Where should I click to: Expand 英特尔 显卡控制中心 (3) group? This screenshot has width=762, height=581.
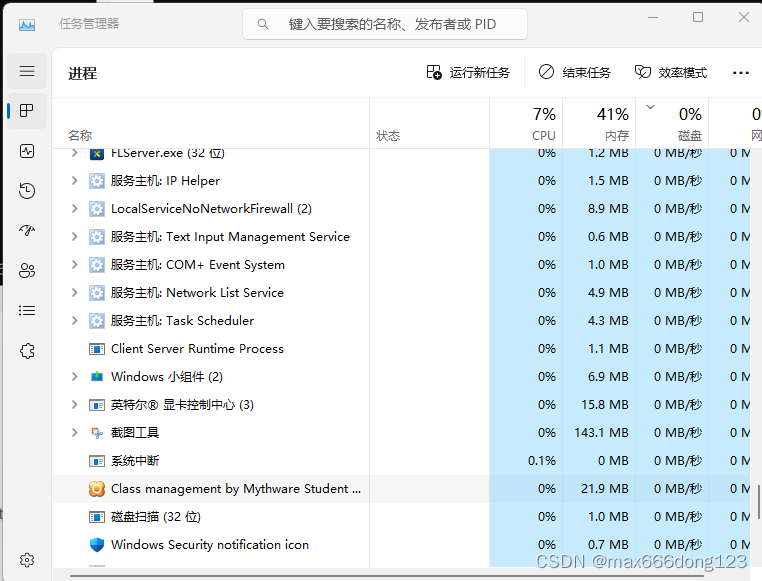pyautogui.click(x=74, y=404)
